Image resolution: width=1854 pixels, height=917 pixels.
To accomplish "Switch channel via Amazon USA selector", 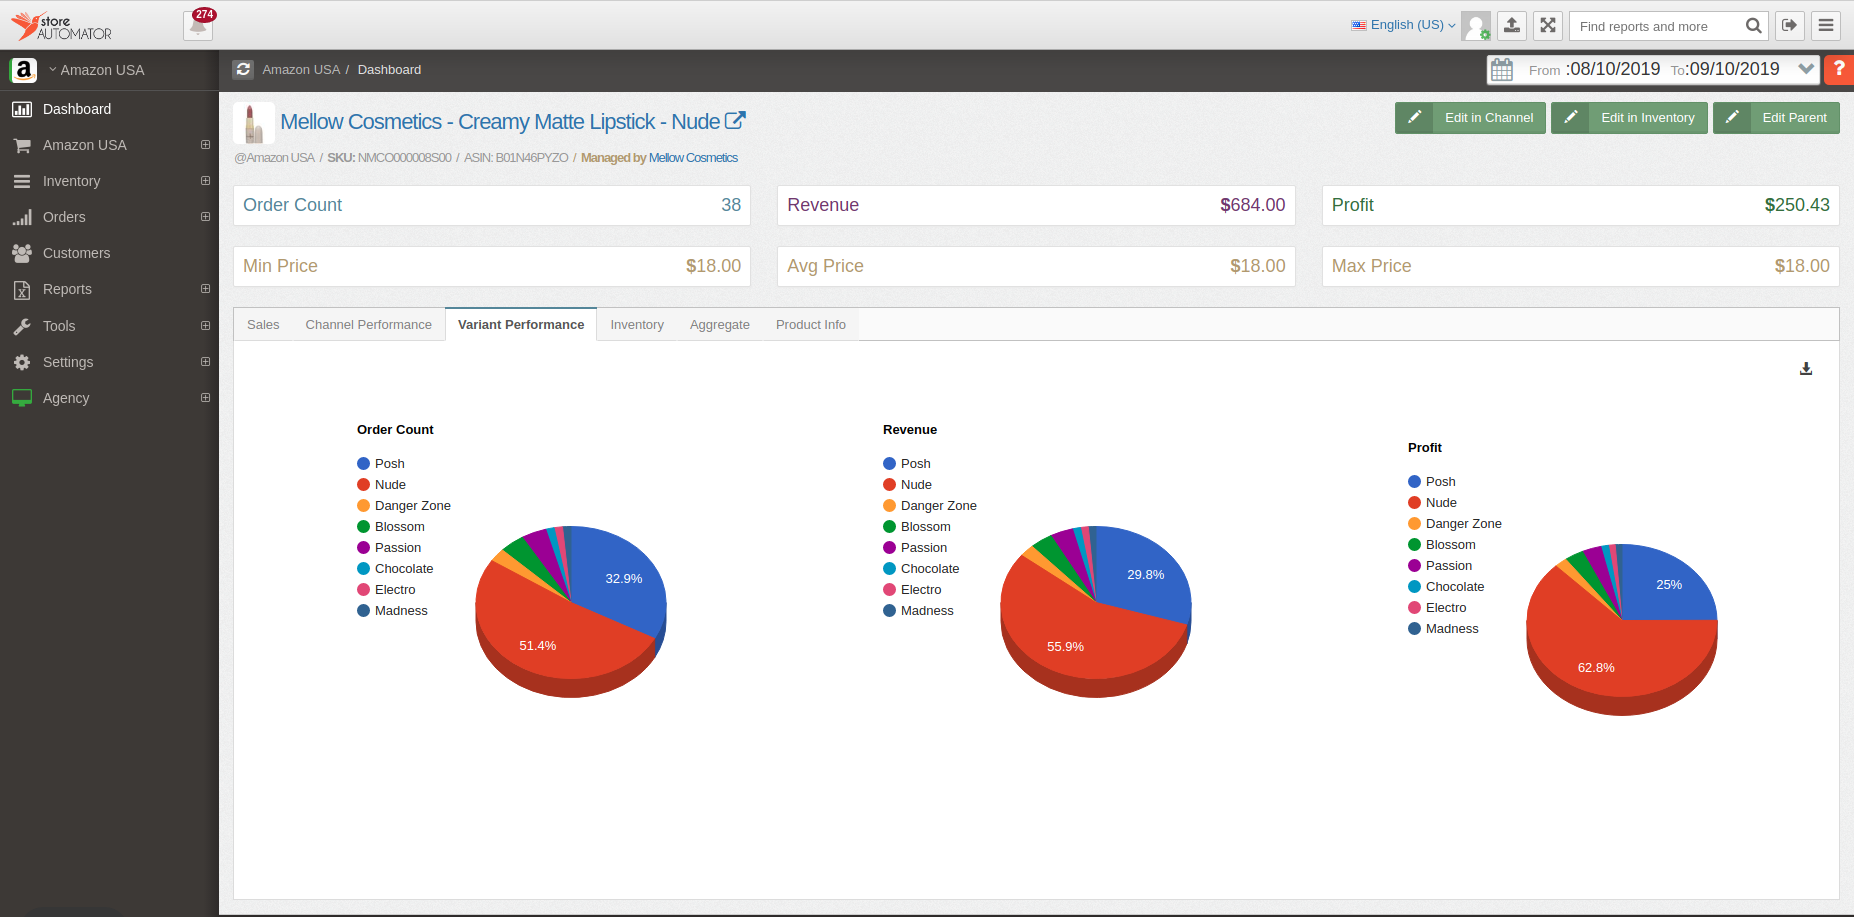I will coord(96,70).
